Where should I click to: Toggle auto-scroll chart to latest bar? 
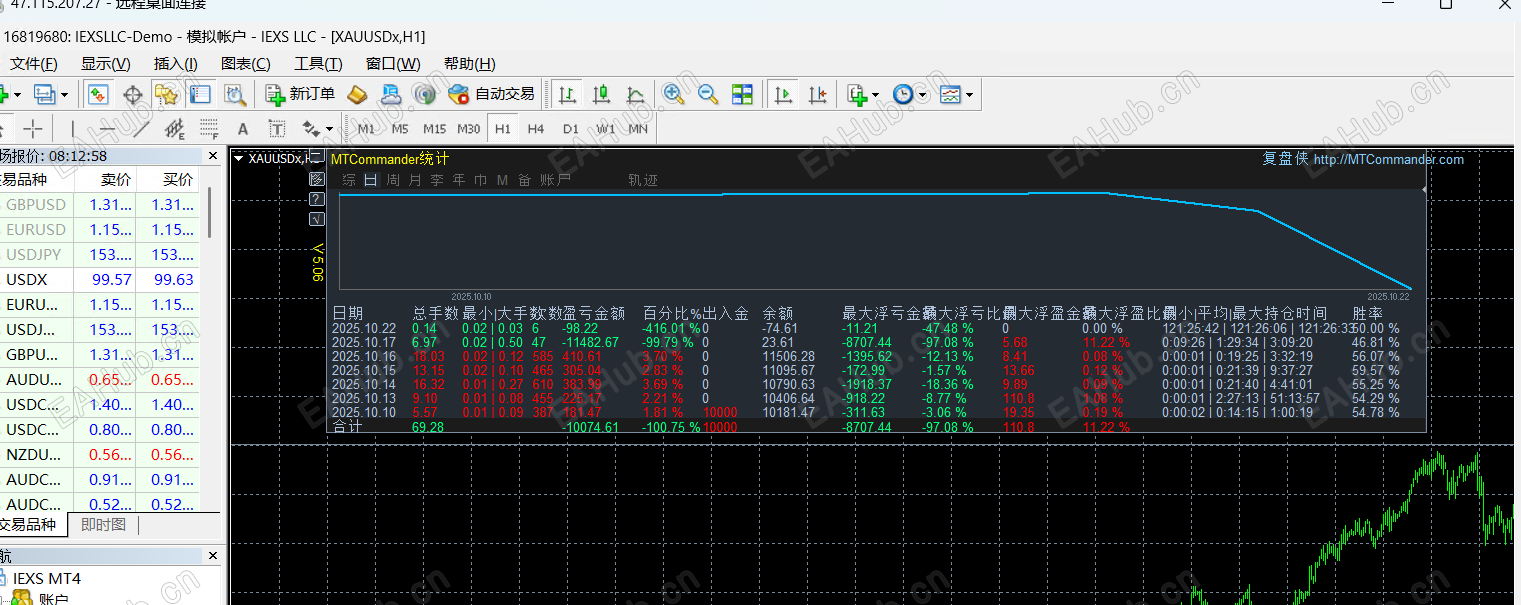[784, 94]
